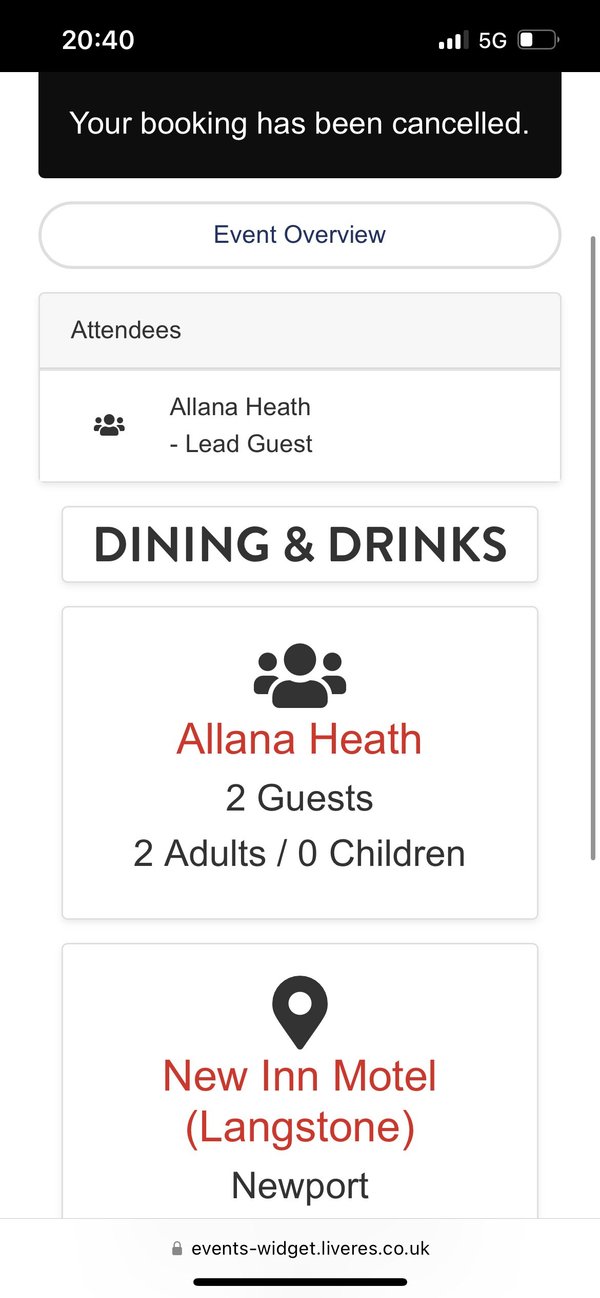Image resolution: width=600 pixels, height=1298 pixels.
Task: Tap the cellular signal bars icon
Action: pos(454,41)
